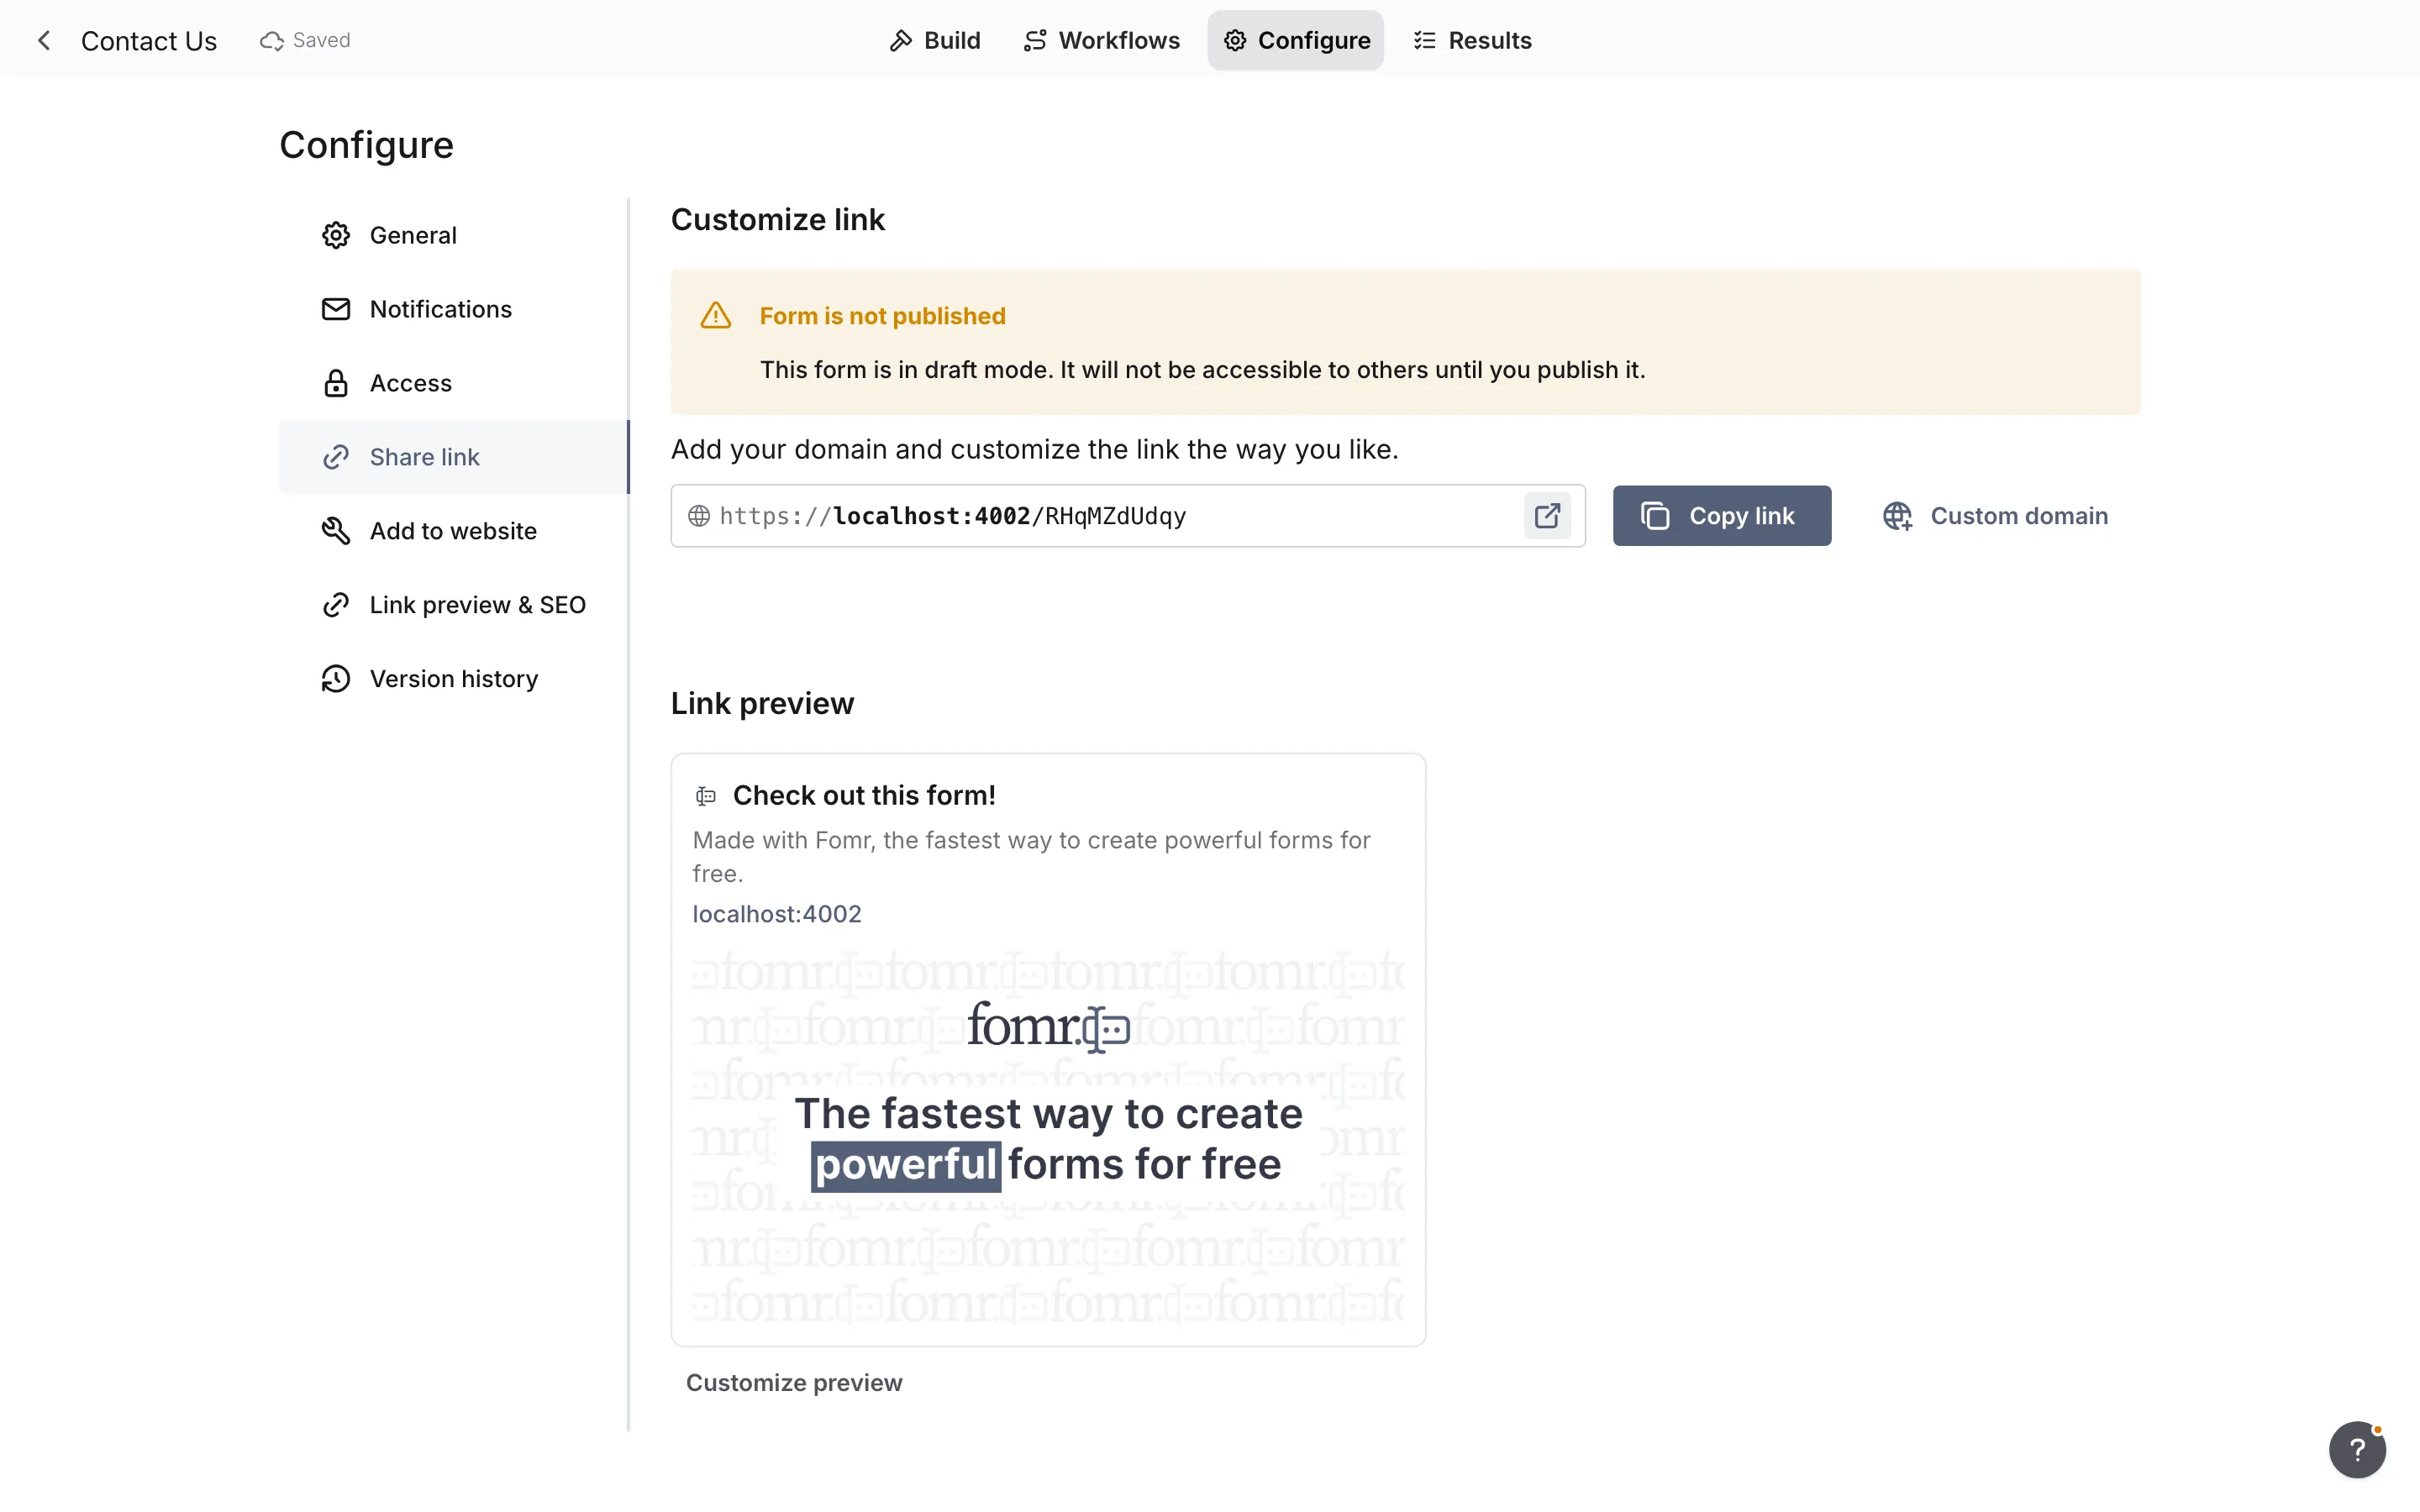
Task: Click the back arrow next to Contact Us
Action: (44, 40)
